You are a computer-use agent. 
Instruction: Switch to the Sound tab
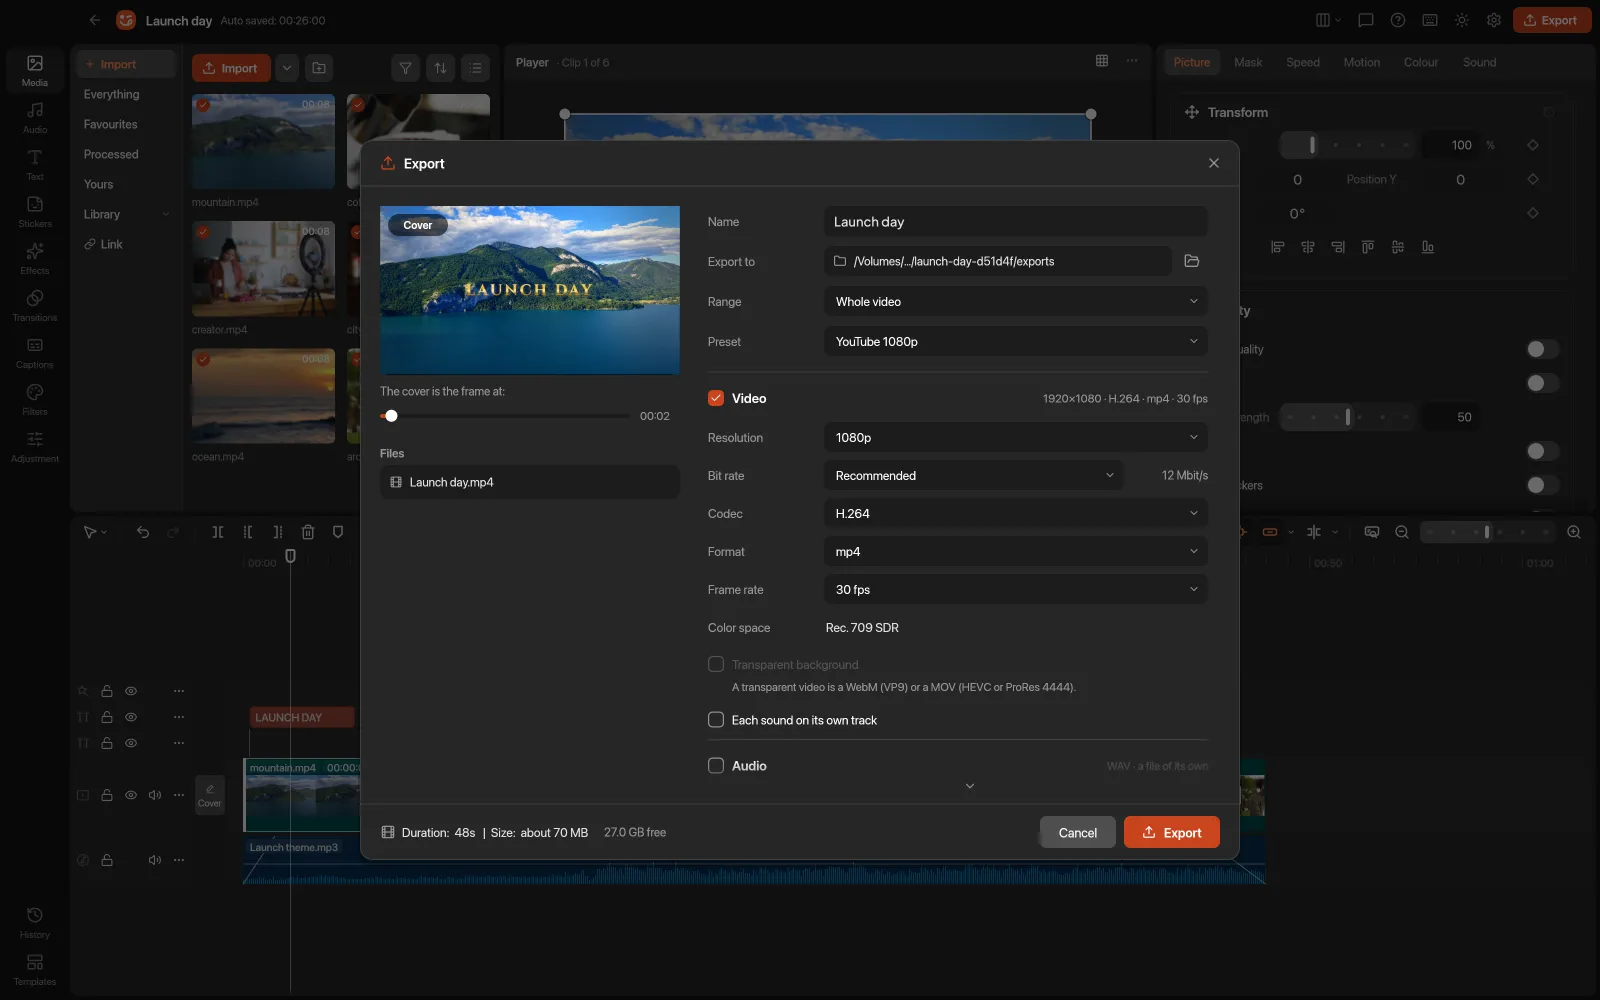click(x=1480, y=62)
